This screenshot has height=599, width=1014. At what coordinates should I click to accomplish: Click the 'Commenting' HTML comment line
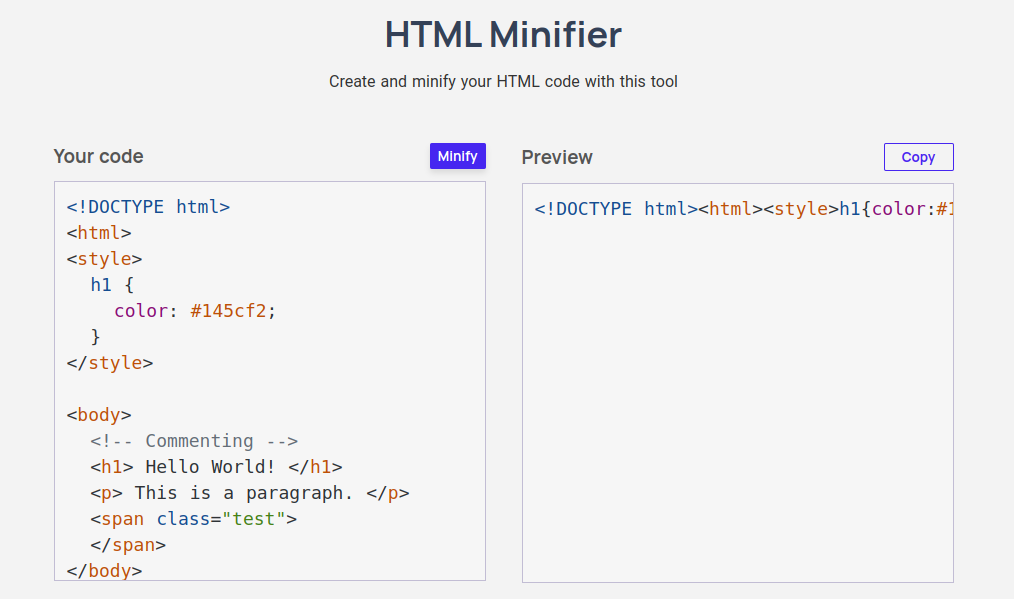(194, 441)
